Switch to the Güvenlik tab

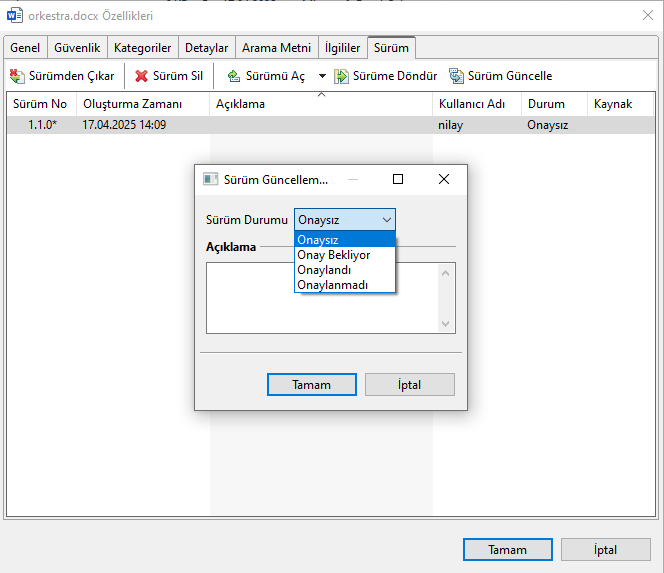click(76, 48)
